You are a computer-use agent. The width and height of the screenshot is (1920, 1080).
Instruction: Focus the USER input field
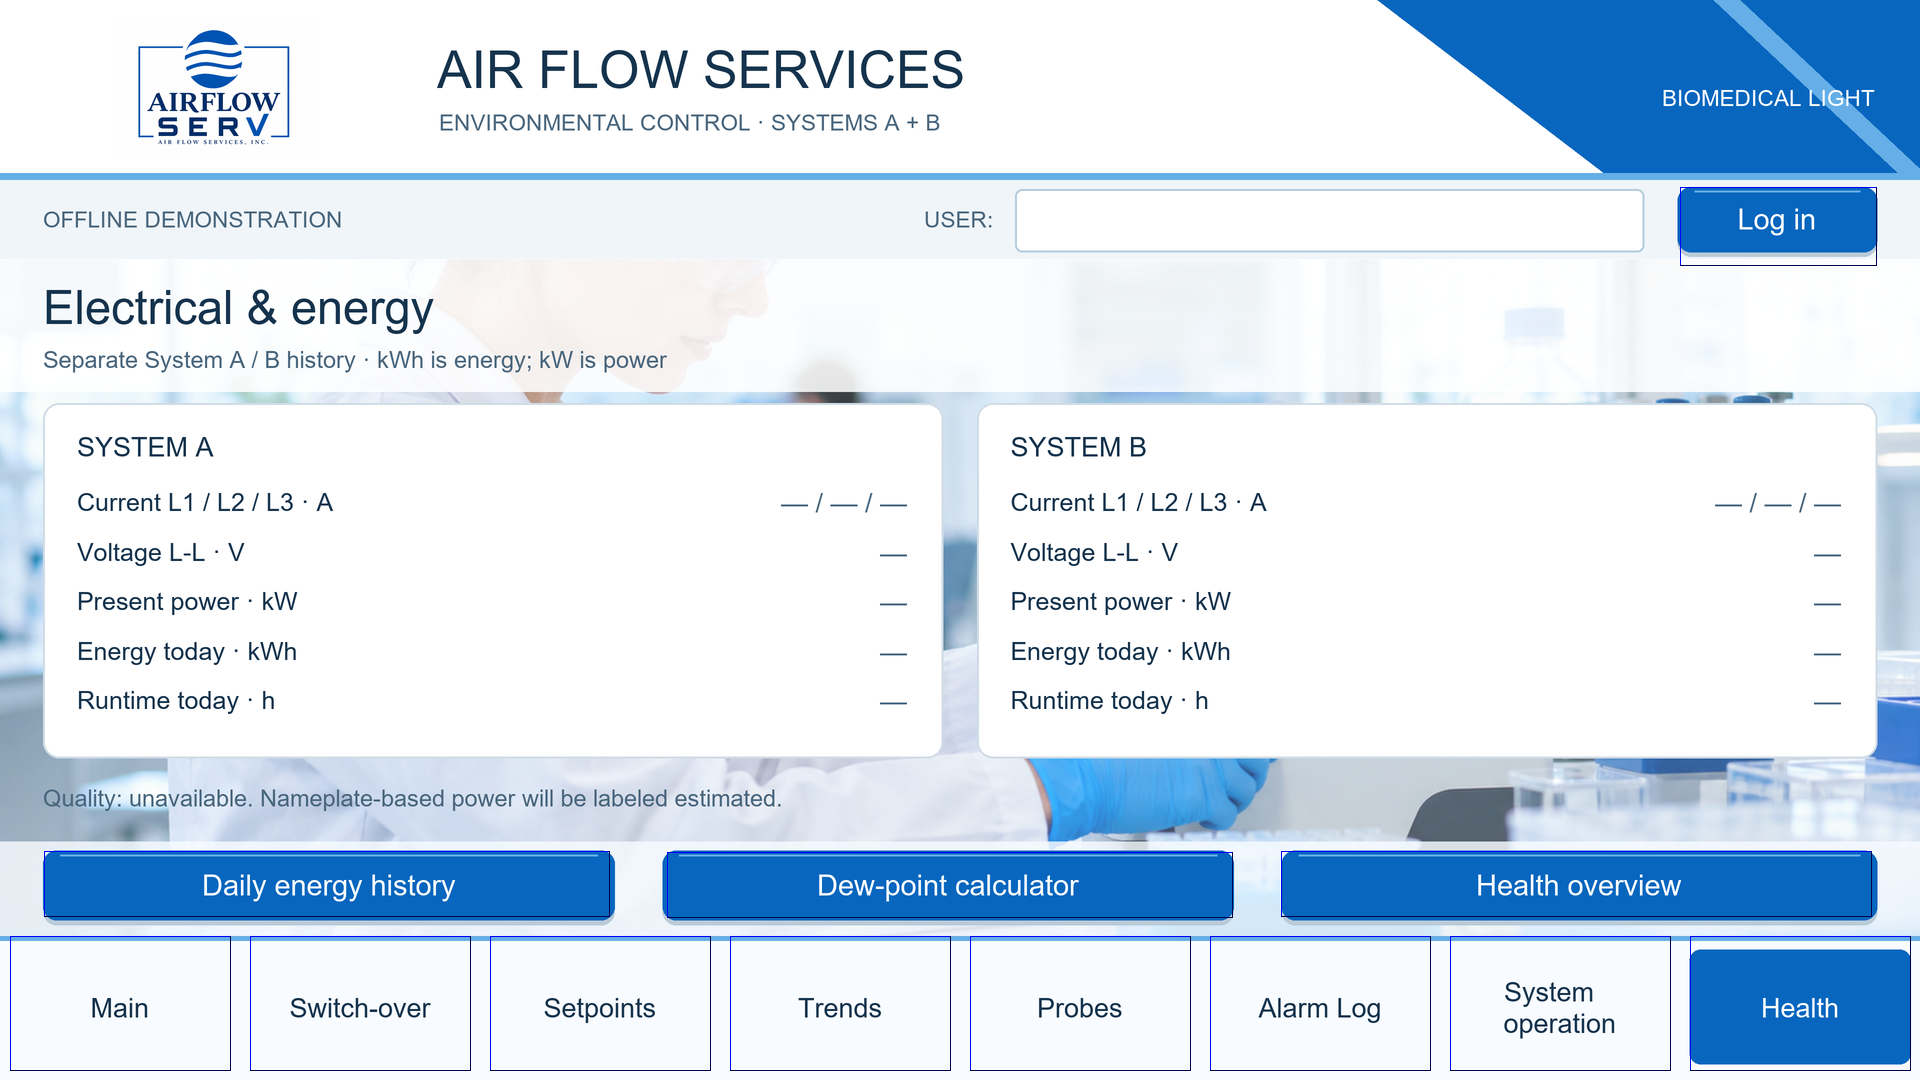[1329, 221]
